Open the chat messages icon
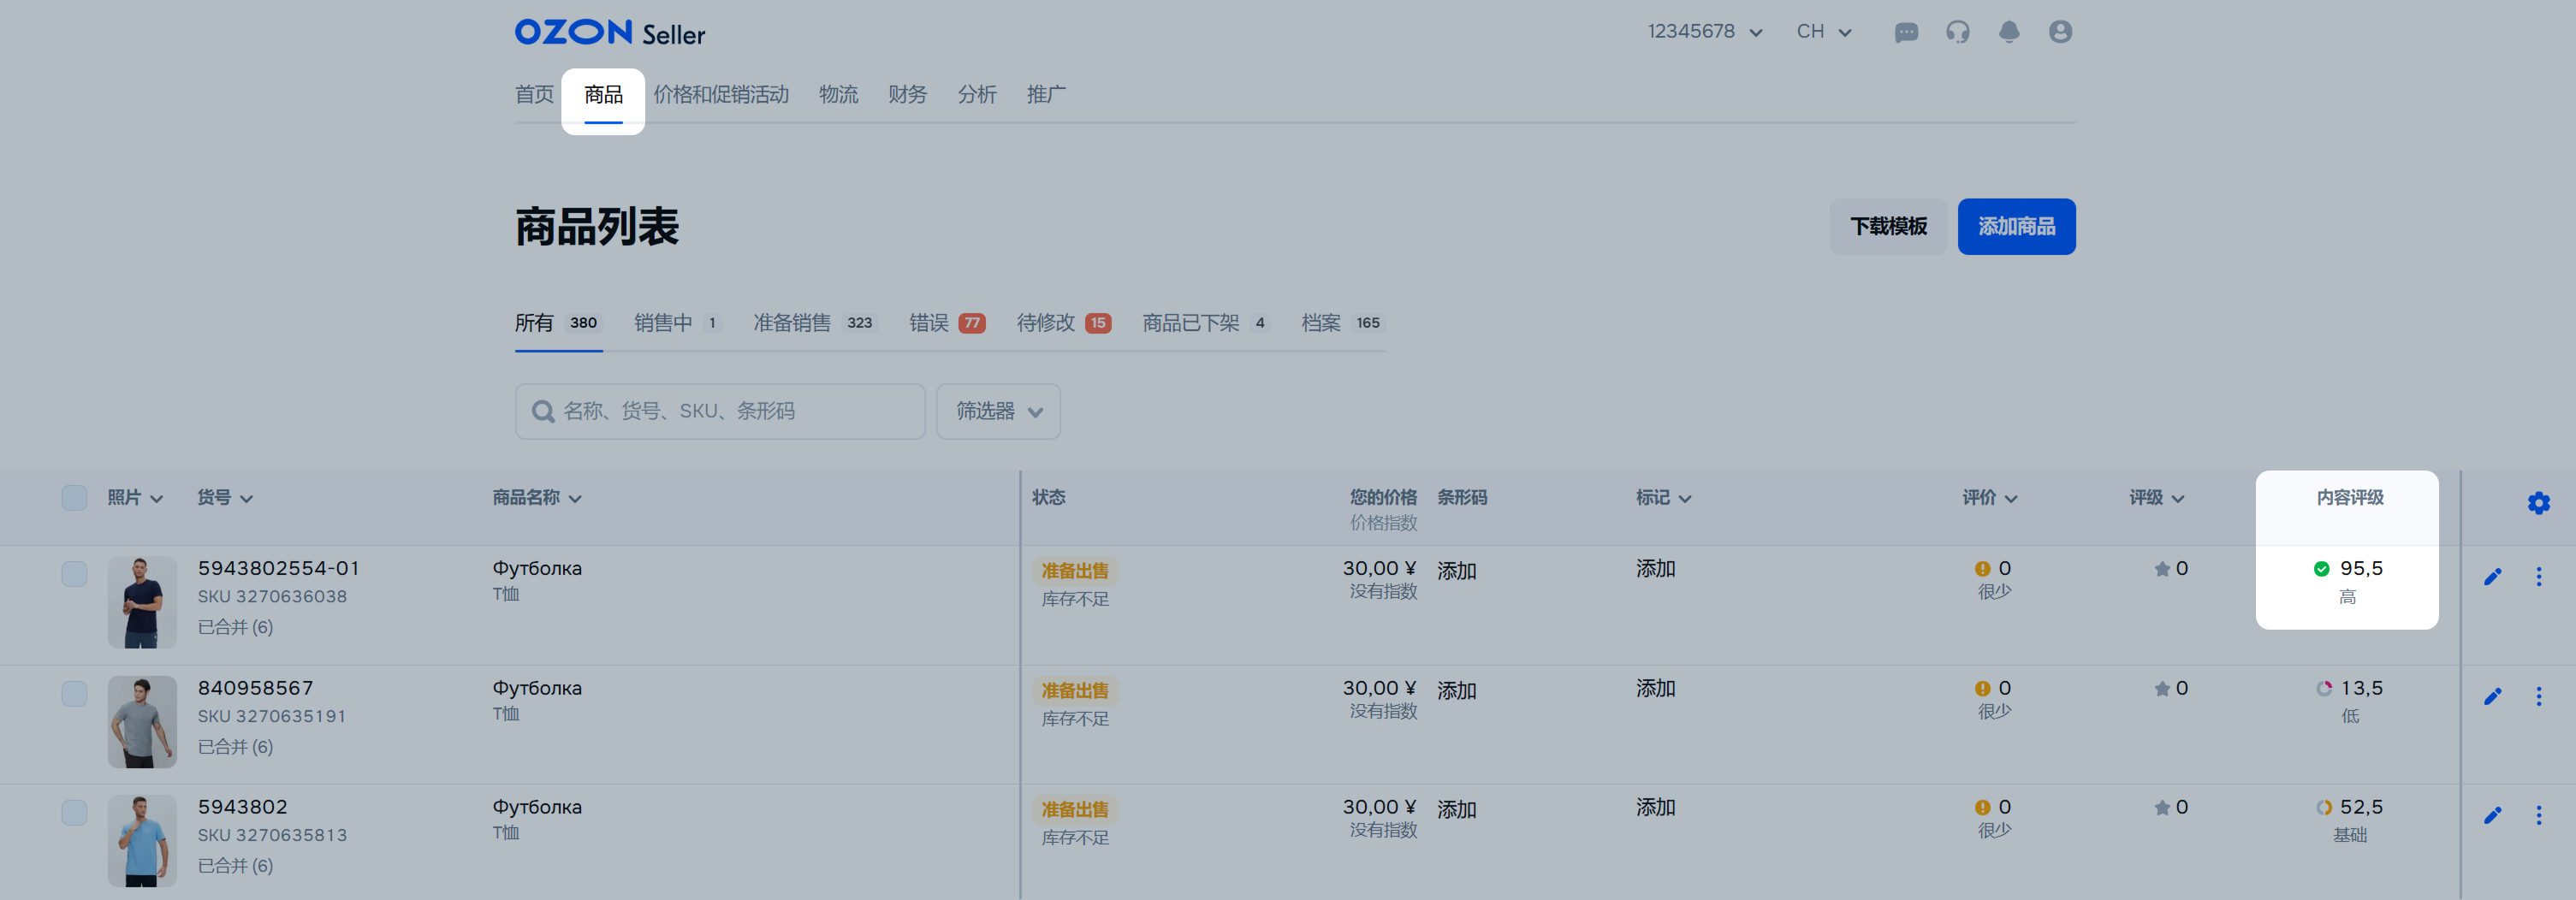The height and width of the screenshot is (900, 2576). click(1906, 32)
